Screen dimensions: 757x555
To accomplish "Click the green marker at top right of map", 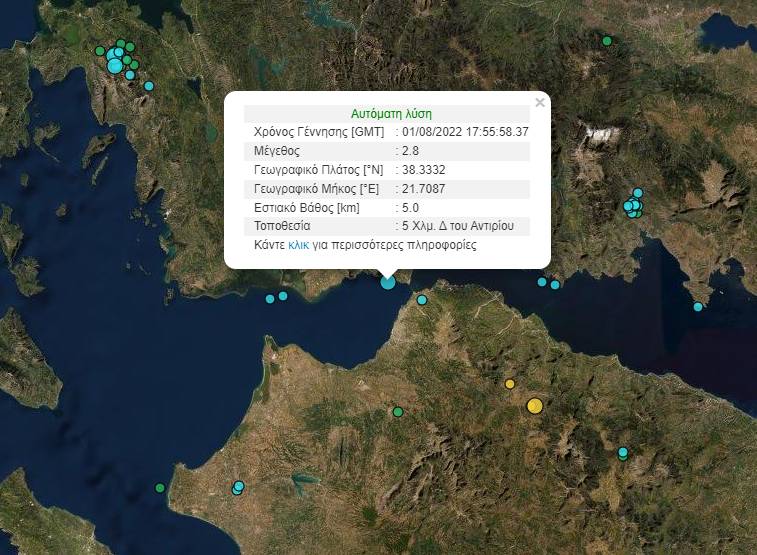I will click(607, 41).
